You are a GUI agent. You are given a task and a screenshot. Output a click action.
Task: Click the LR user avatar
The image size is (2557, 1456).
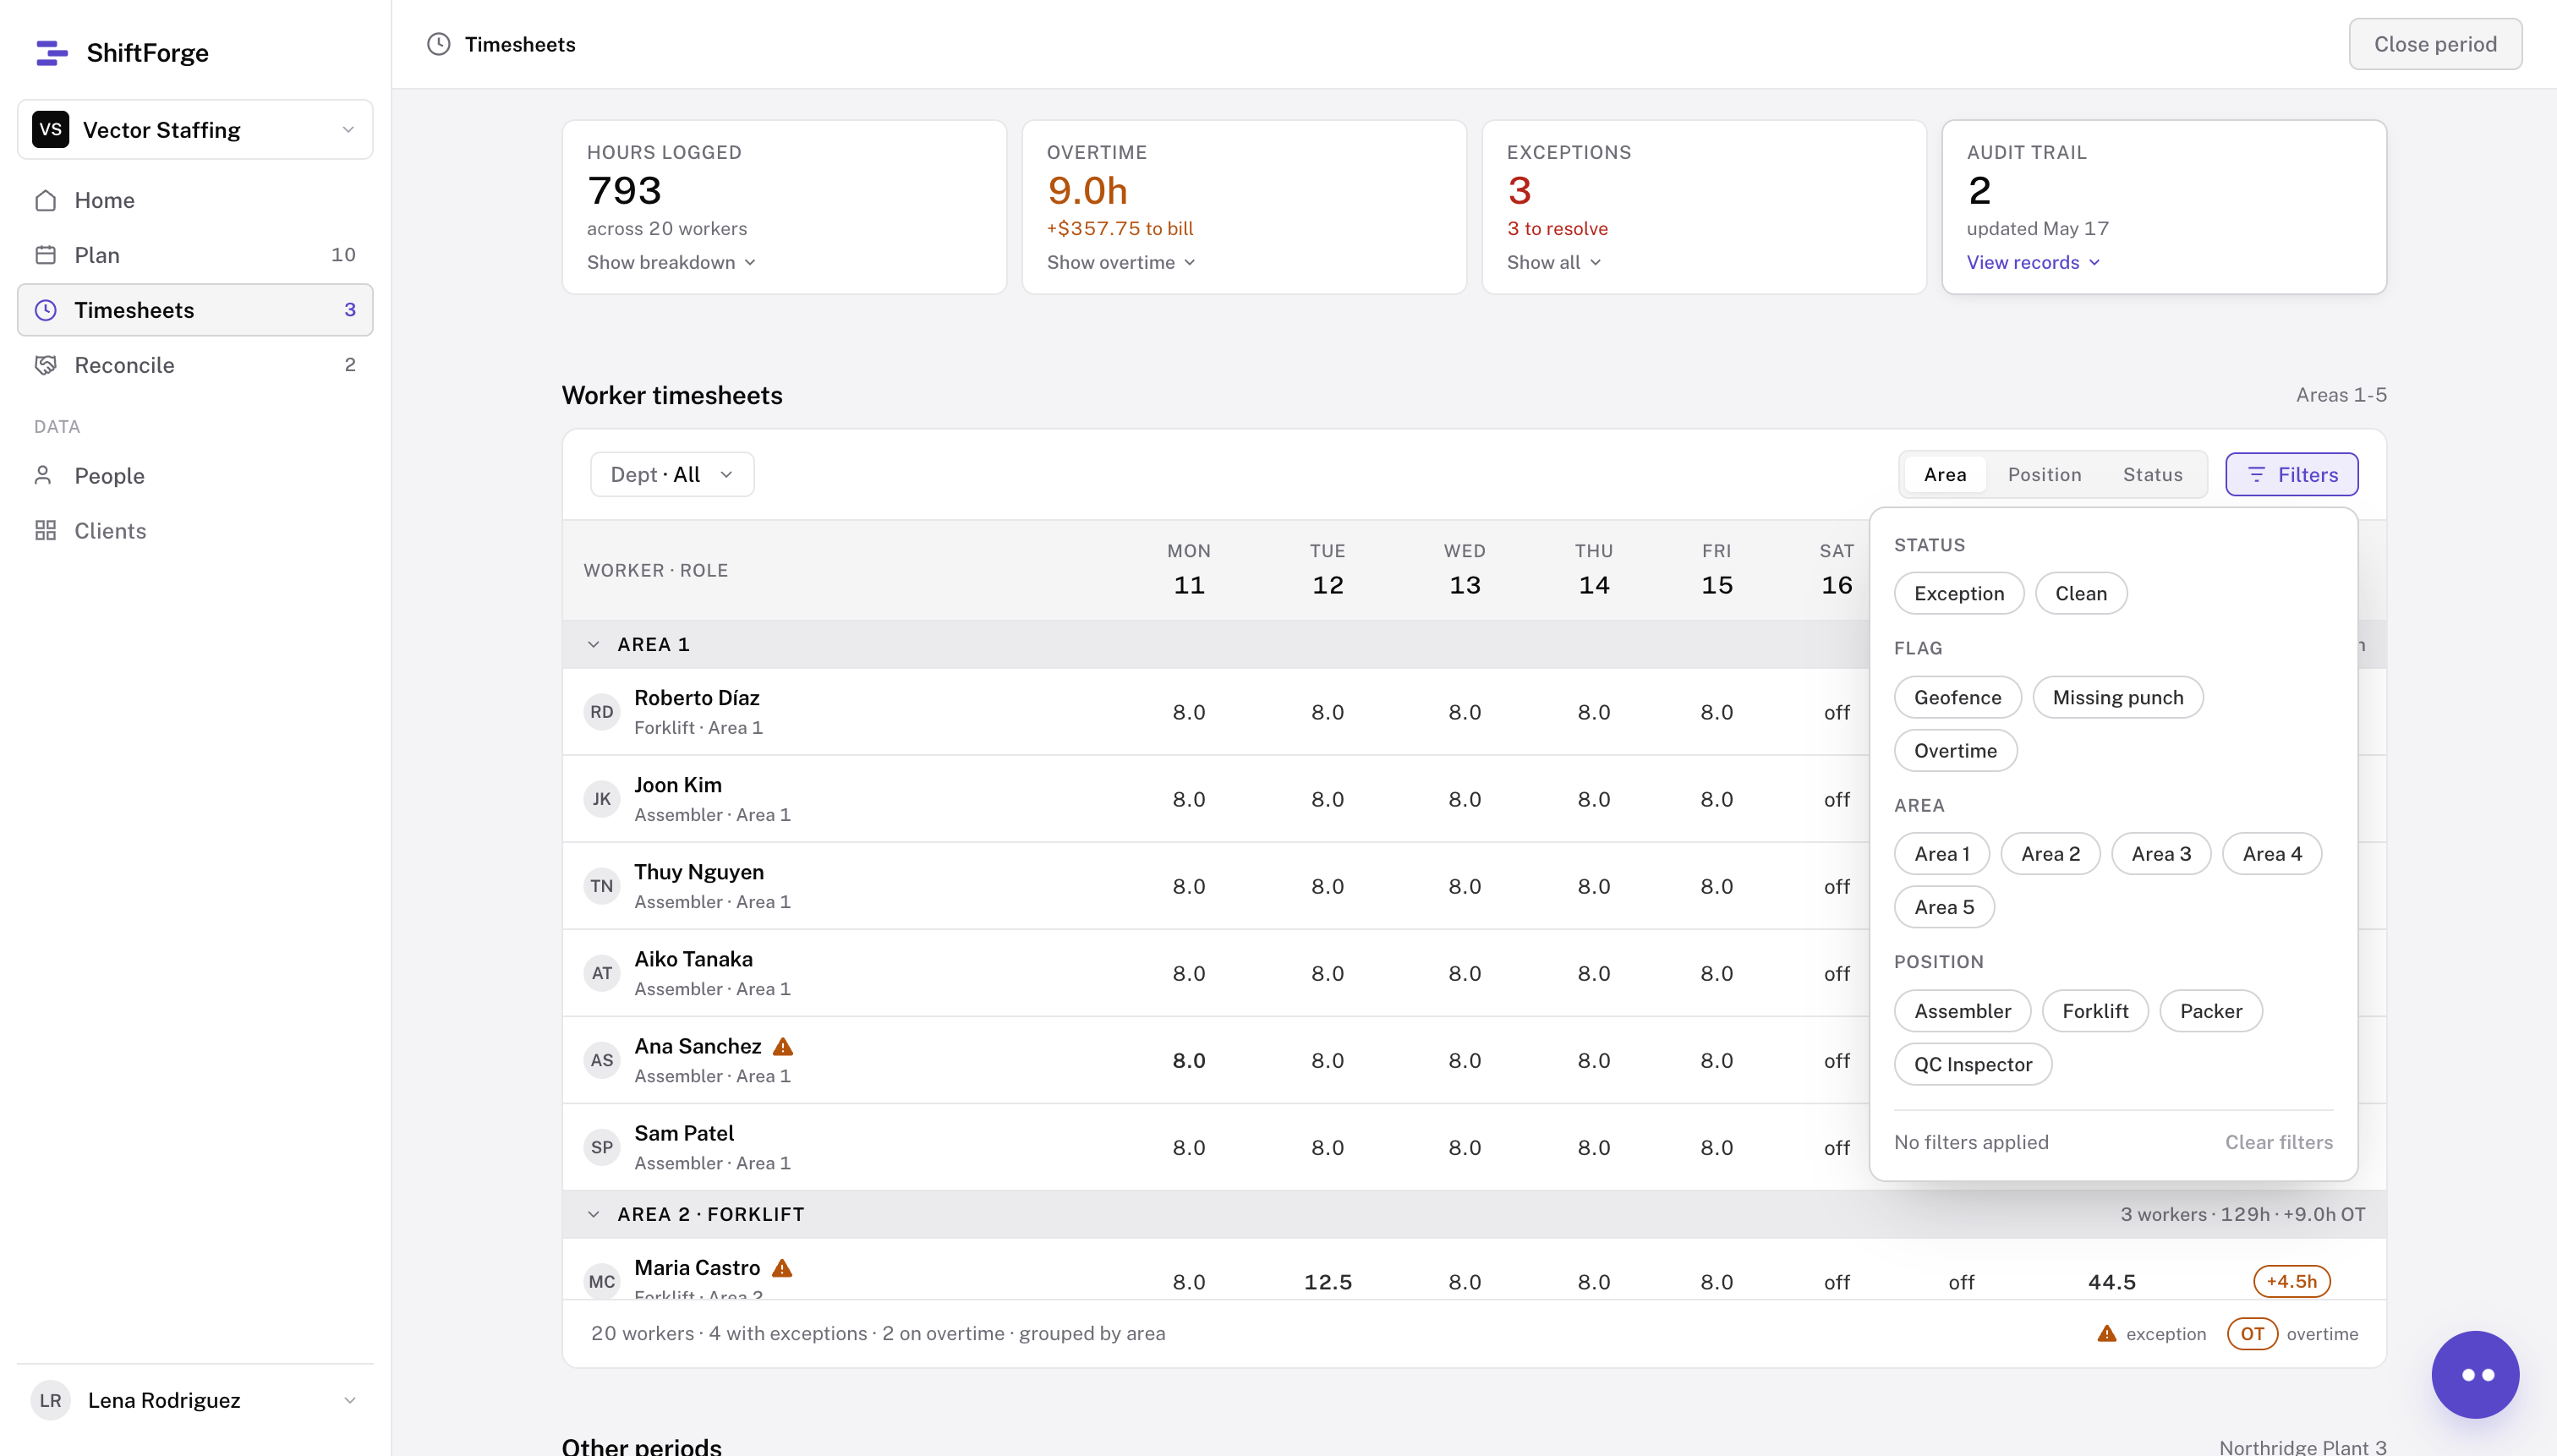click(51, 1400)
